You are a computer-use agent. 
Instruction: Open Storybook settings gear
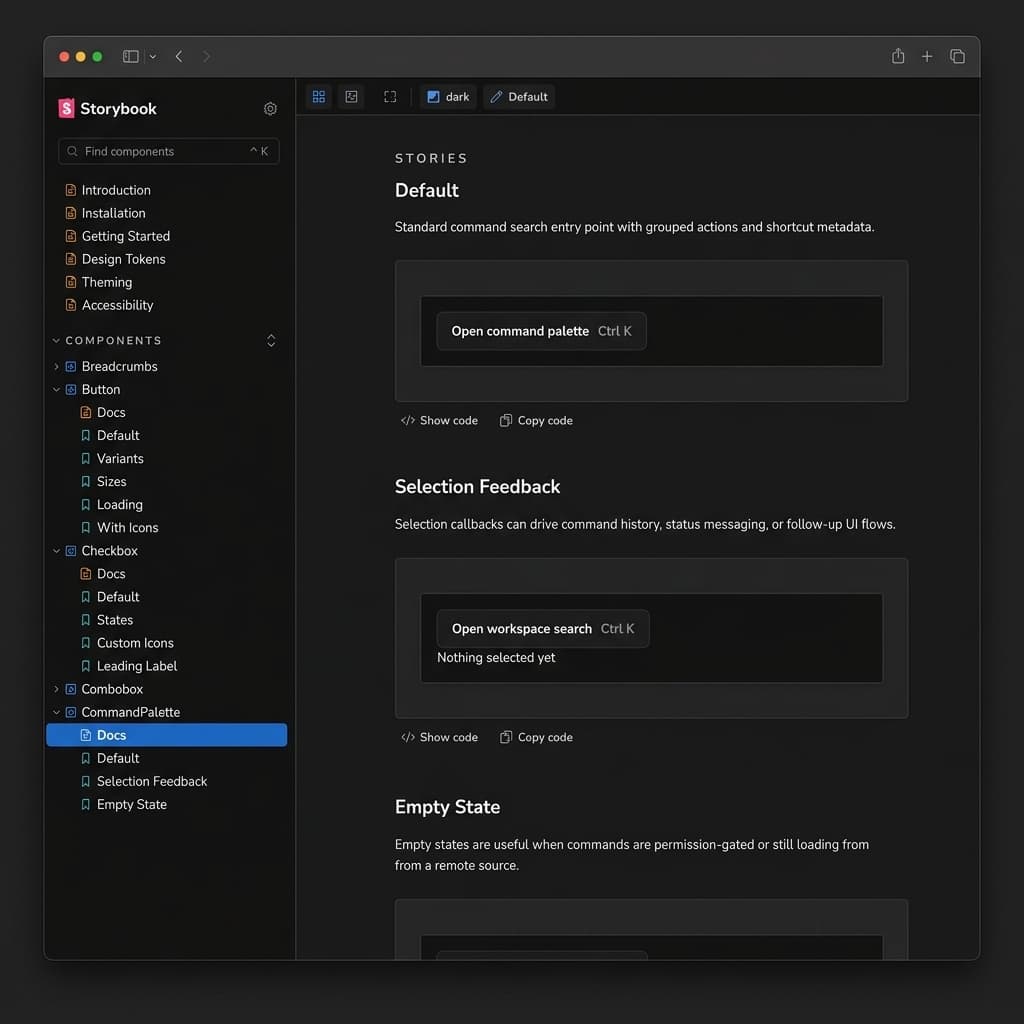270,108
